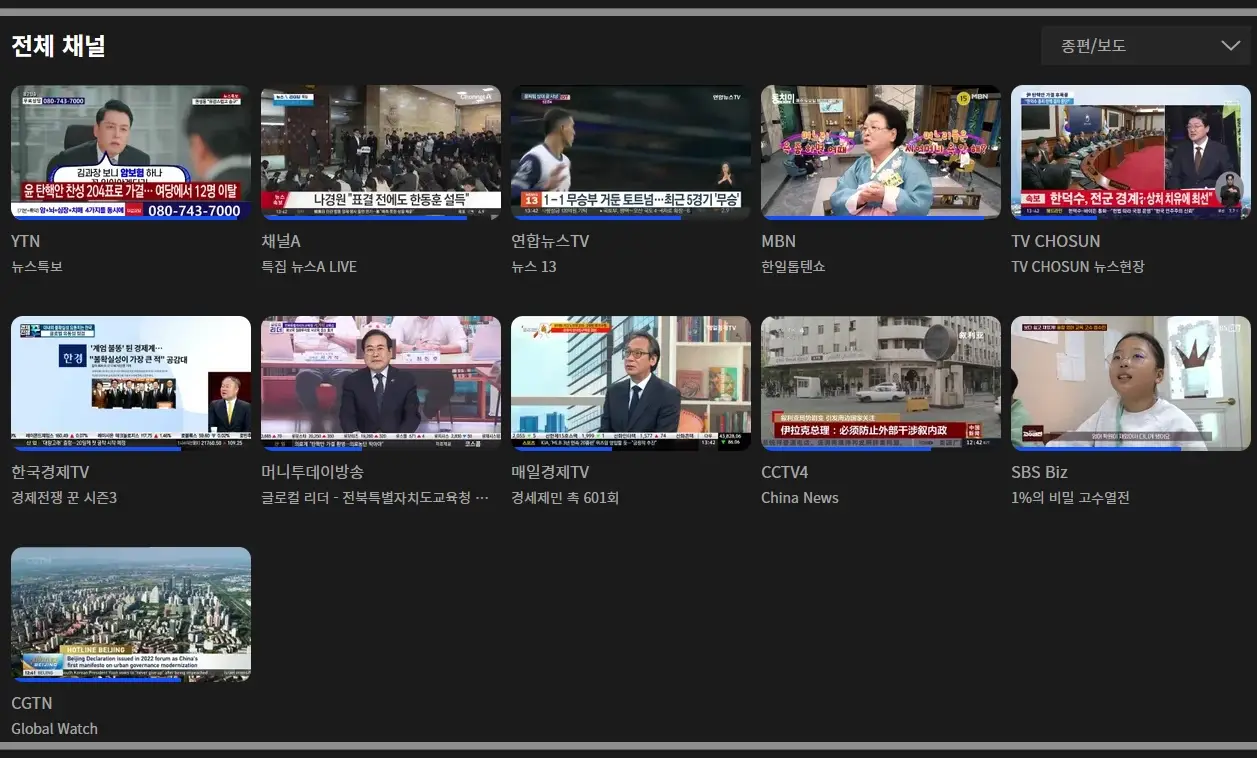Screen dimensions: 1257x758
Task: Click the YTN channel name link
Action: click(x=25, y=241)
